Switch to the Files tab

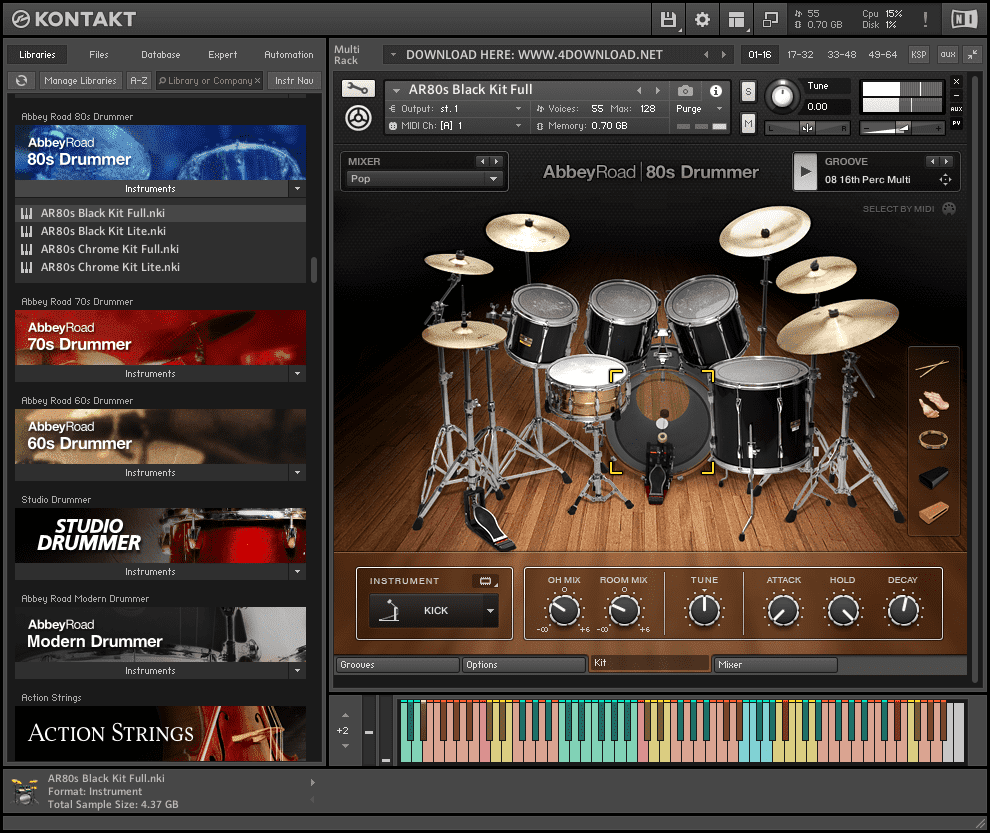[x=99, y=55]
